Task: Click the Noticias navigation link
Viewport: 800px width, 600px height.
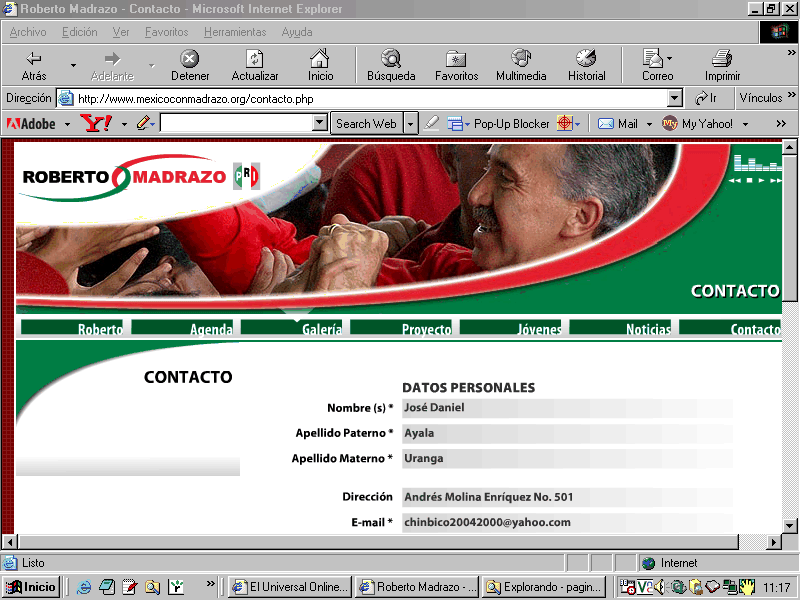Action: click(648, 329)
